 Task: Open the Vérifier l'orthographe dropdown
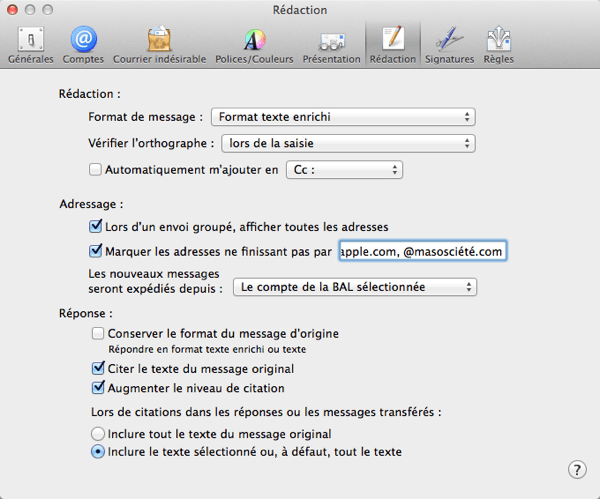[x=345, y=143]
